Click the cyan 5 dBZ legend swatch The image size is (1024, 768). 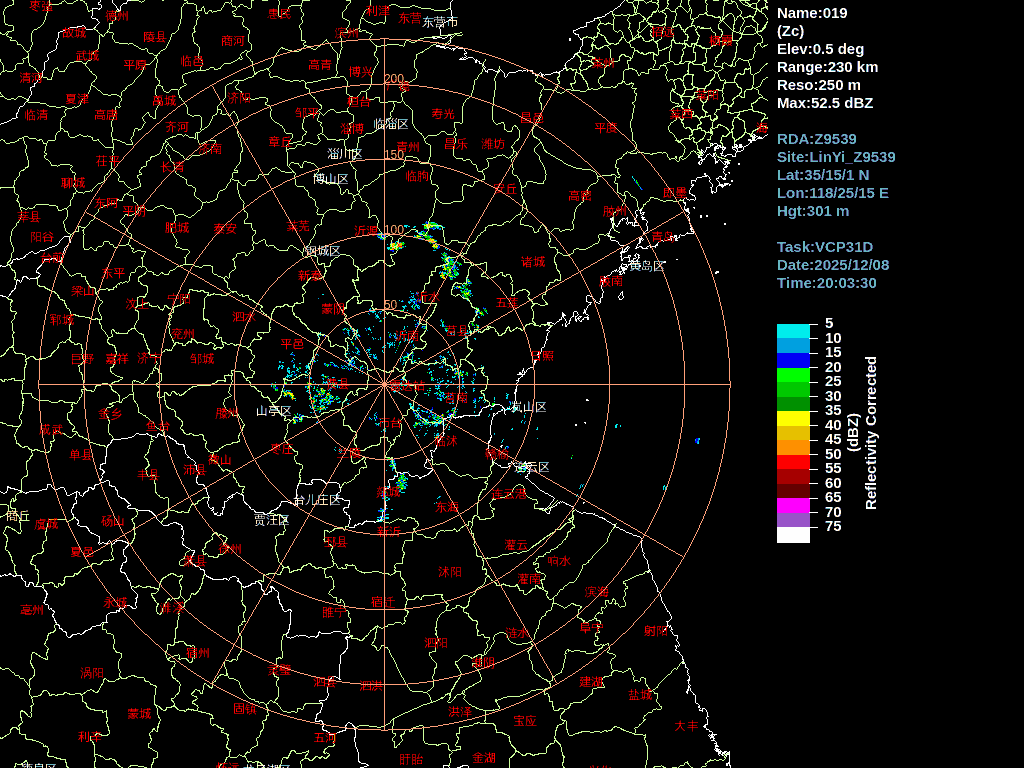[793, 331]
